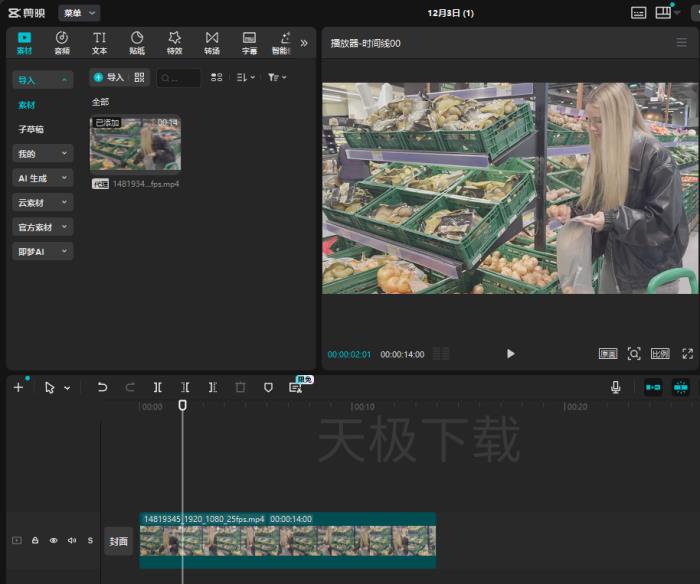Click the undo arrow in timeline toolbar
The height and width of the screenshot is (584, 700).
pyautogui.click(x=102, y=387)
